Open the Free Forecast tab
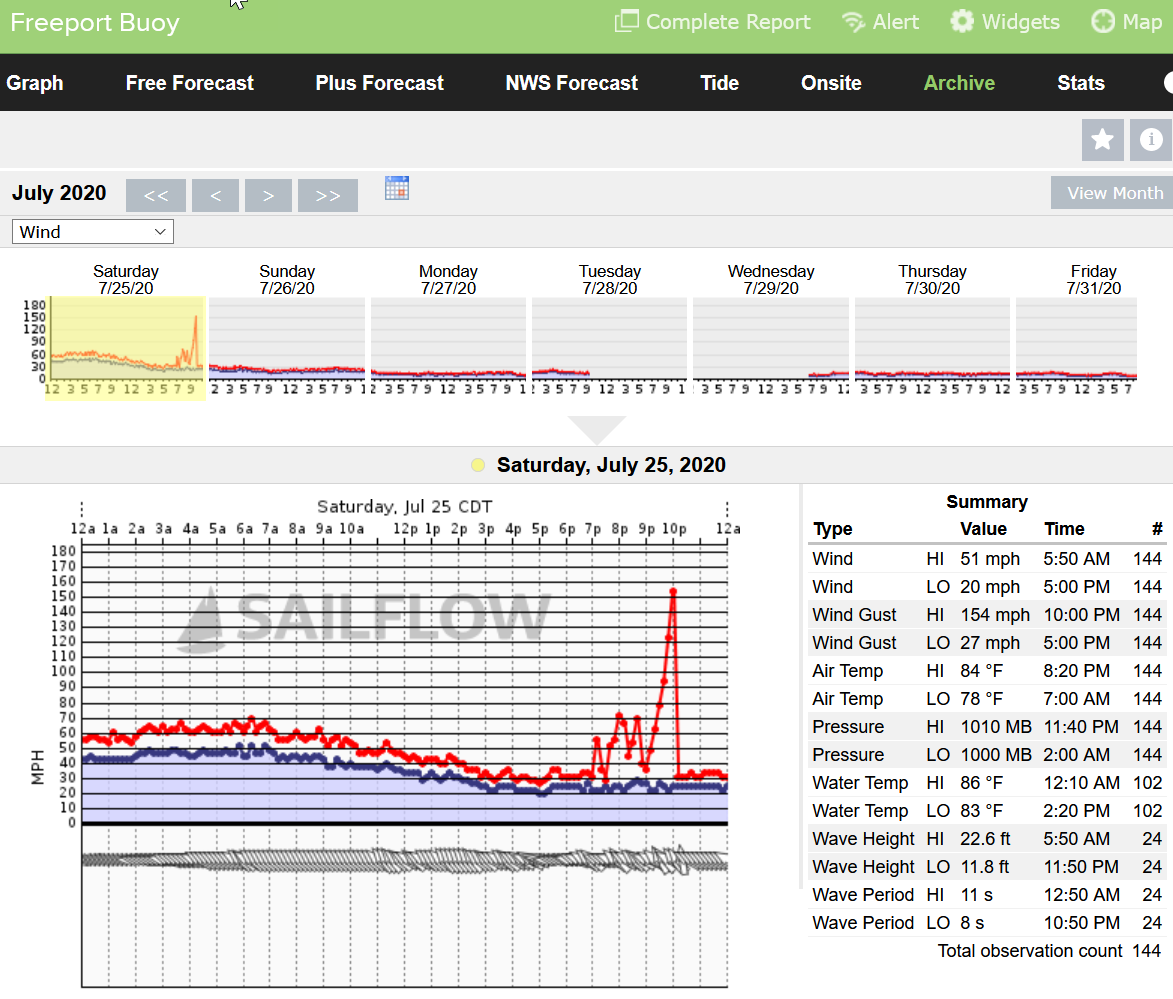Image resolution: width=1173 pixels, height=999 pixels. click(190, 83)
